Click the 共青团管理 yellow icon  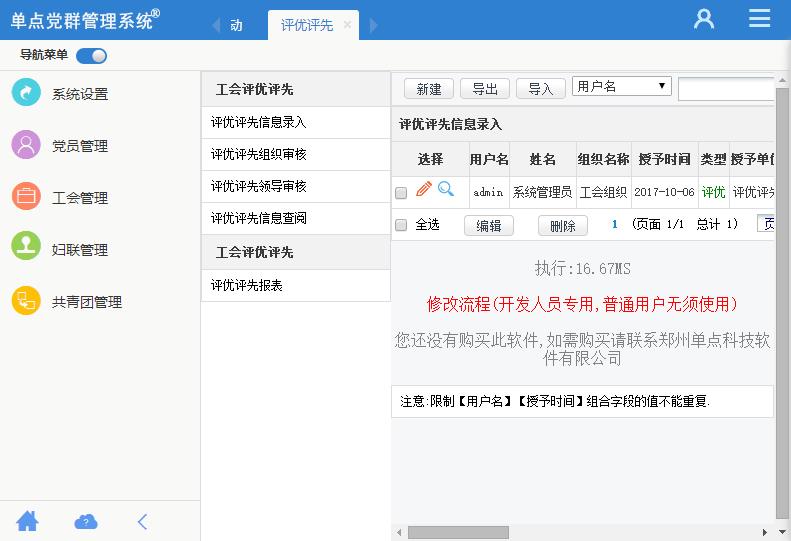pyautogui.click(x=26, y=301)
